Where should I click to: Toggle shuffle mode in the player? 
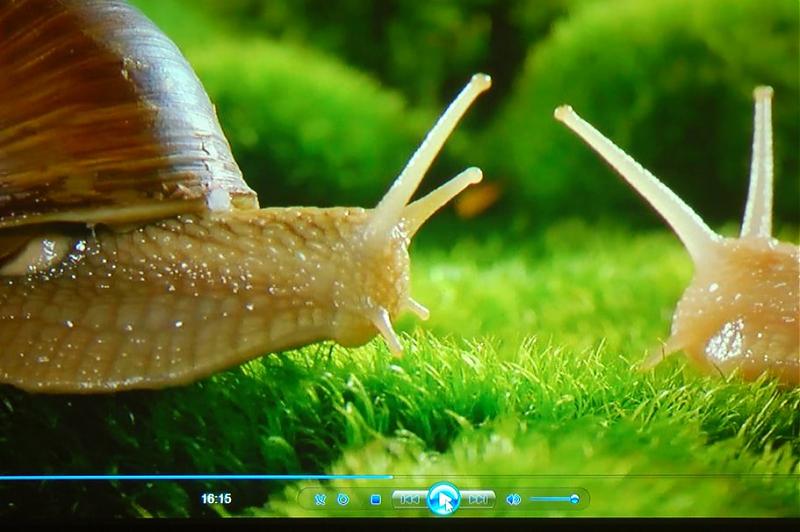point(320,499)
